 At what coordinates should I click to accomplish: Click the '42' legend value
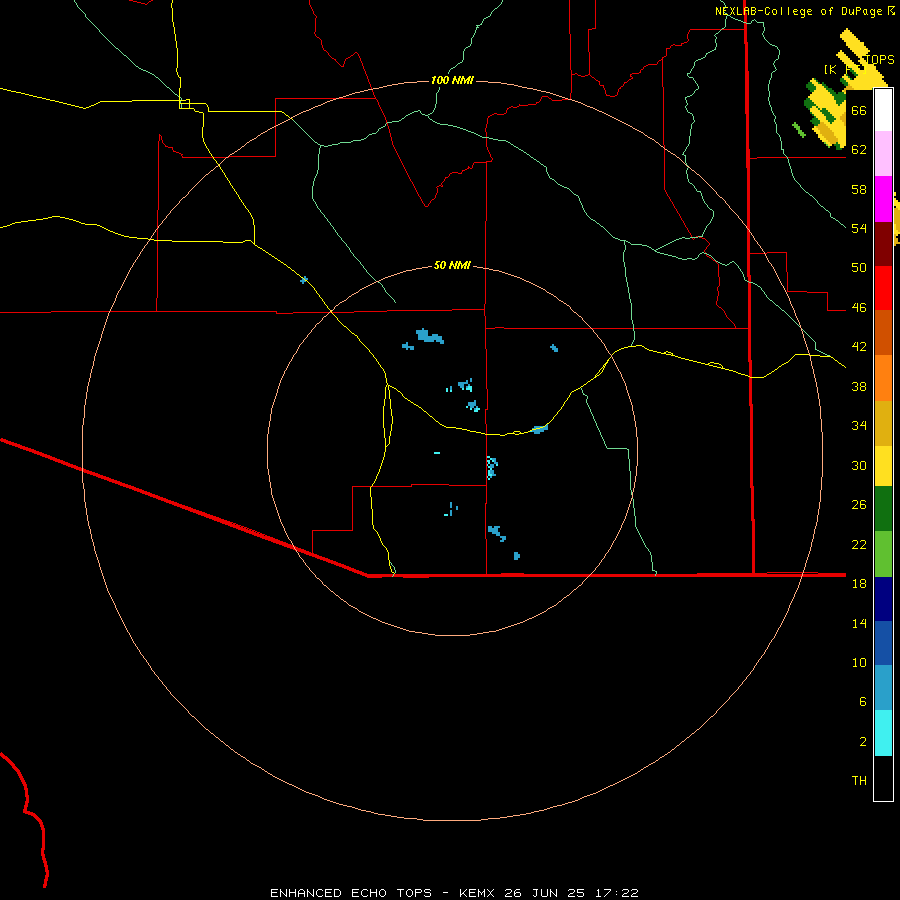pyautogui.click(x=859, y=347)
